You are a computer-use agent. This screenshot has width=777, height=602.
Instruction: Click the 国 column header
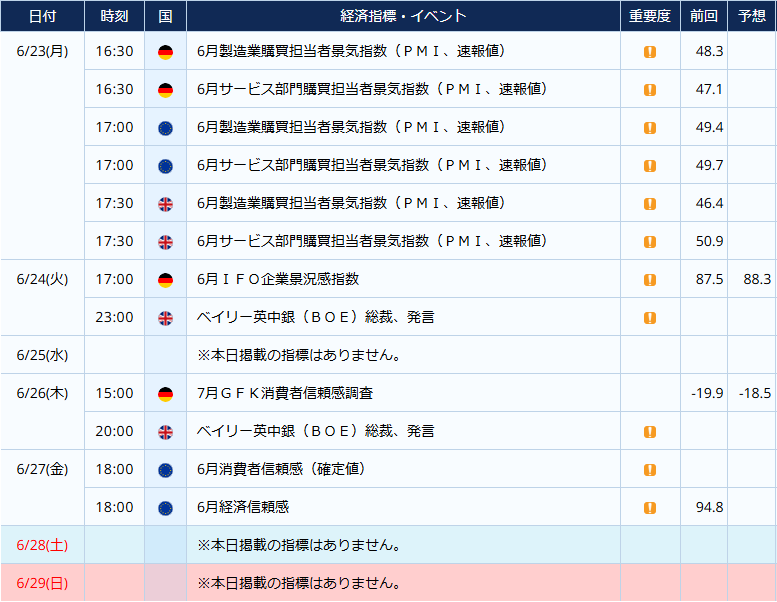[166, 16]
